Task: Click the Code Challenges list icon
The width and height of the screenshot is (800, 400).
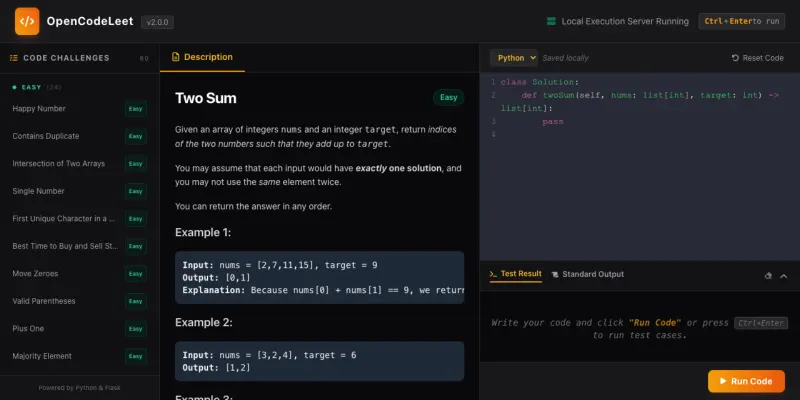Action: click(x=14, y=58)
